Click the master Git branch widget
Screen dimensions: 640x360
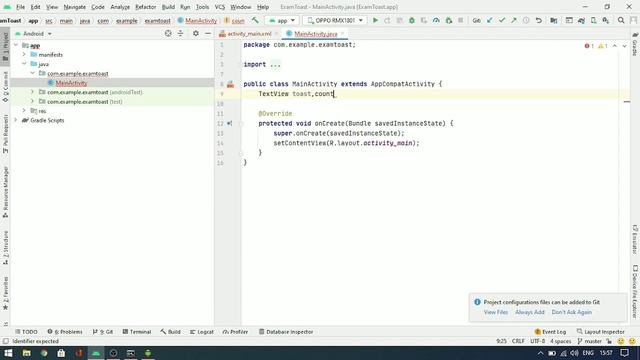click(x=589, y=341)
